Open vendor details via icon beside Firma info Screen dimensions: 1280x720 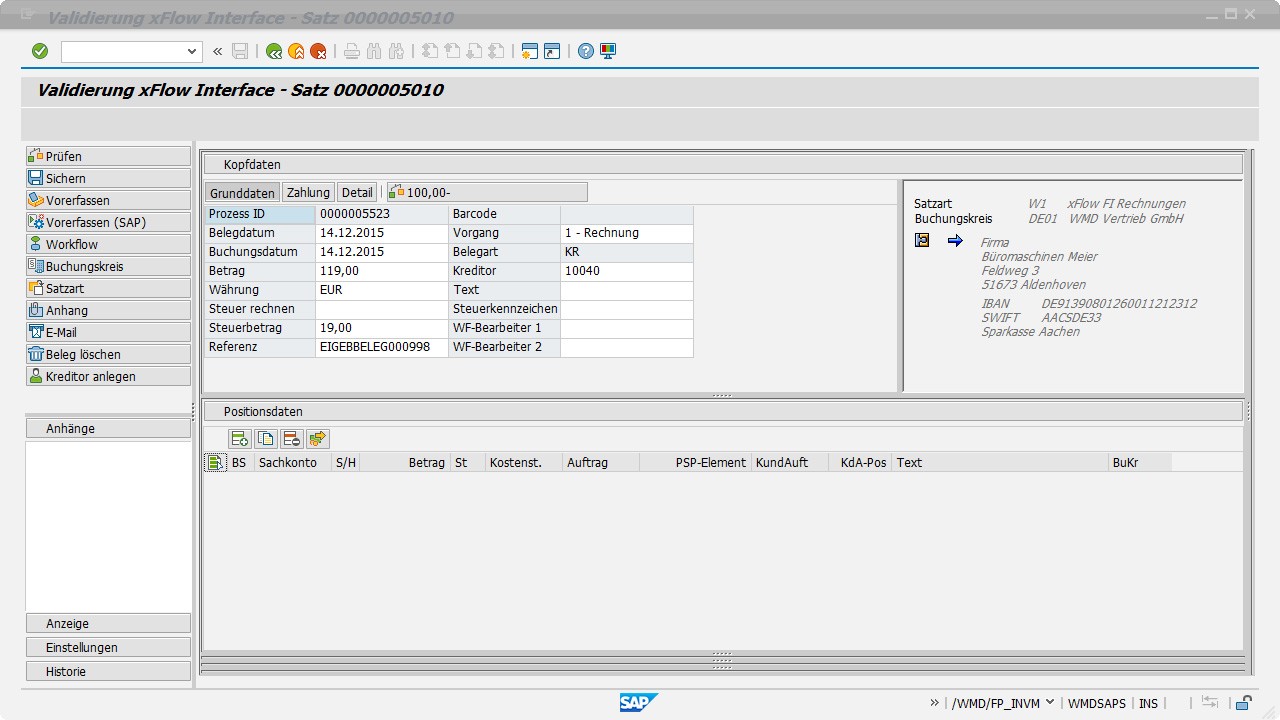(x=921, y=240)
